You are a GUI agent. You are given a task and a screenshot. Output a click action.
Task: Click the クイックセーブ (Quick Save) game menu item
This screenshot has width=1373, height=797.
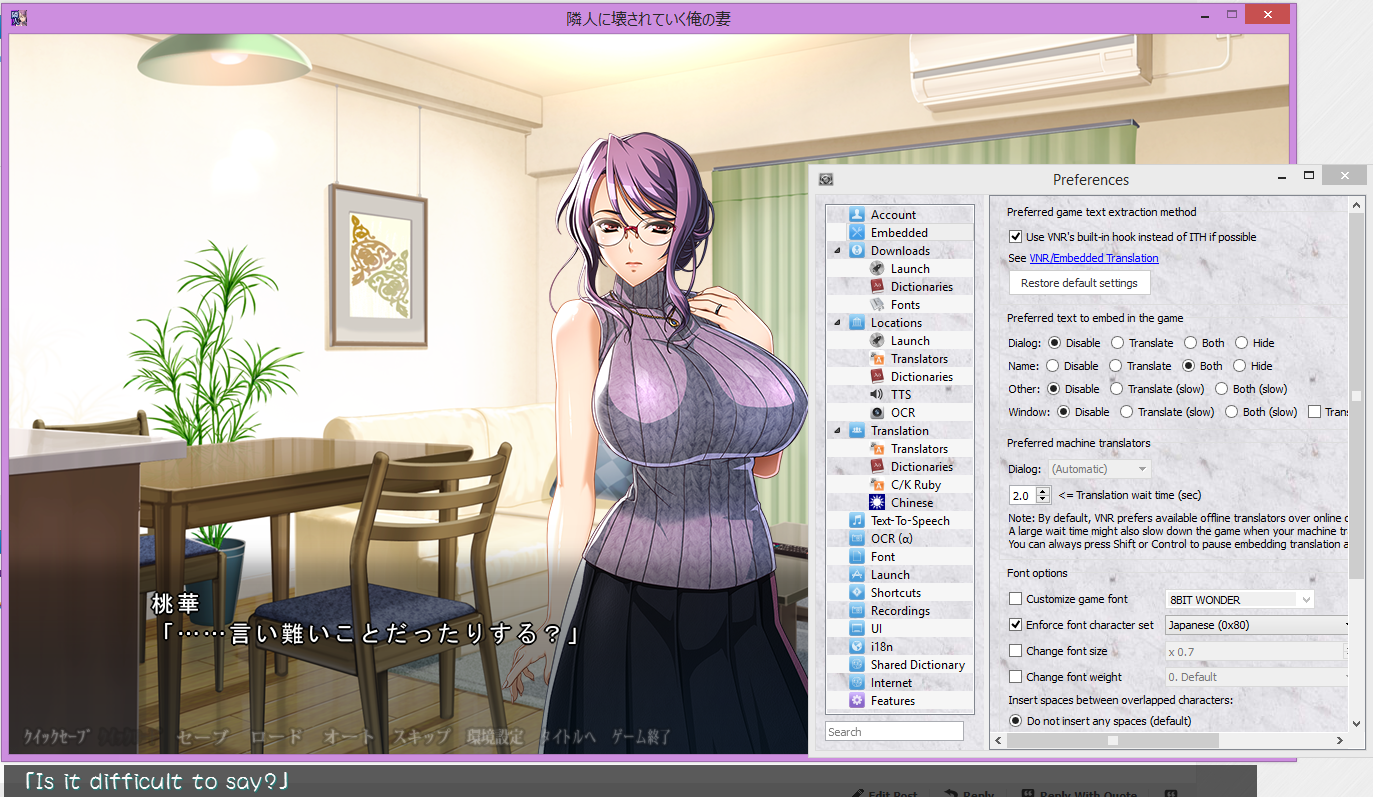pyautogui.click(x=57, y=737)
